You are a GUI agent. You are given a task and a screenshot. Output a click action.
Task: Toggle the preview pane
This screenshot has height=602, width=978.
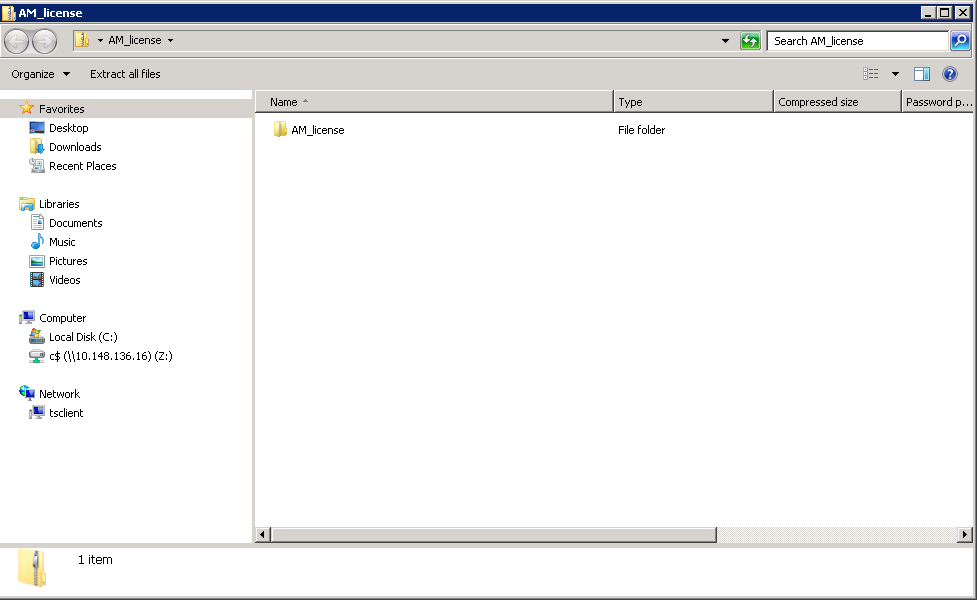[921, 73]
